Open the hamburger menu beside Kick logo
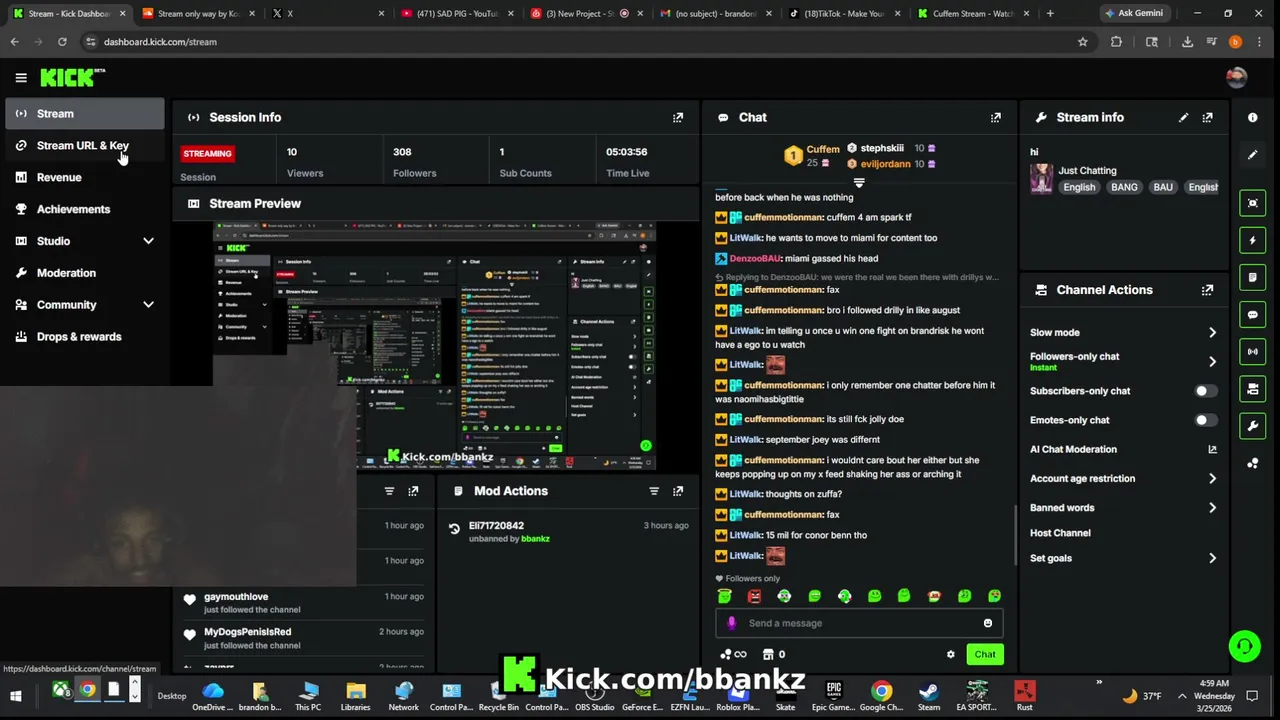 (x=21, y=77)
